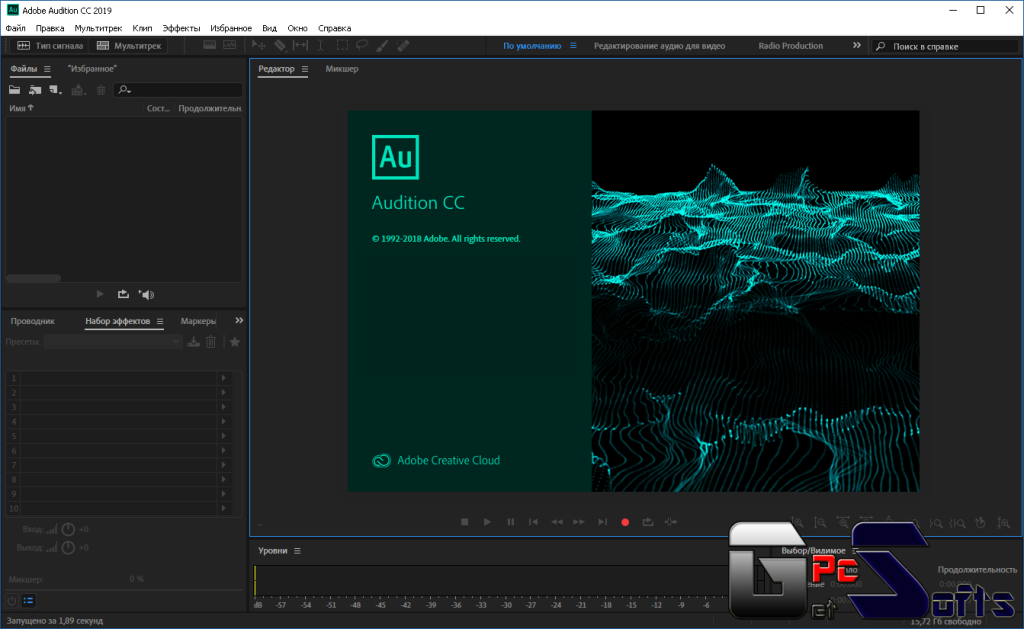Select the Paintbrush Selection tool
The width and height of the screenshot is (1024, 629).
(382, 46)
